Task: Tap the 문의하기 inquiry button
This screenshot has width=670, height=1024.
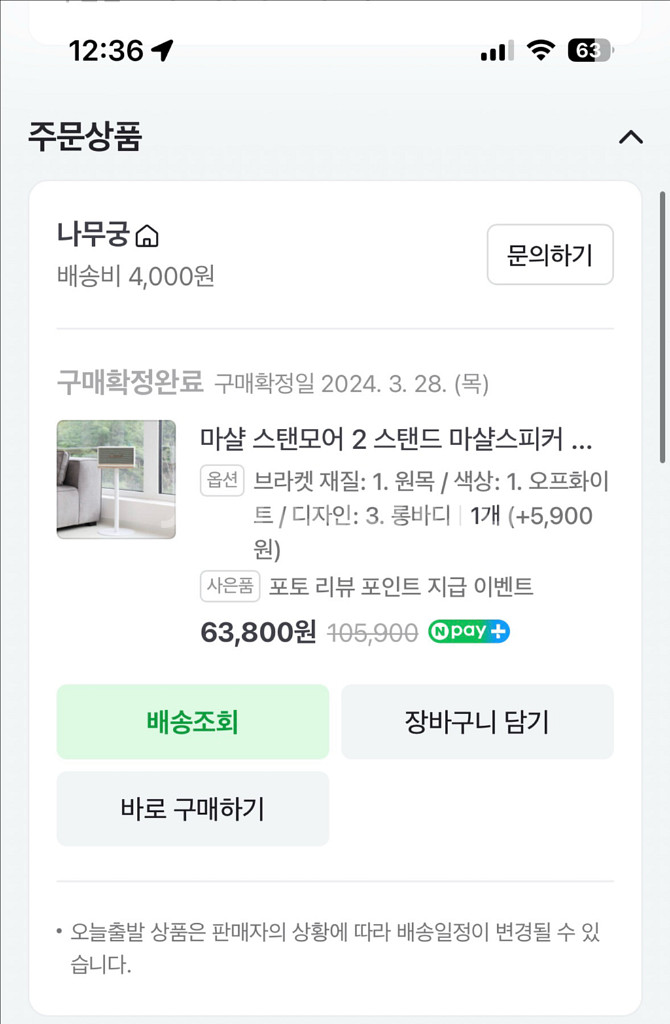Action: click(550, 255)
